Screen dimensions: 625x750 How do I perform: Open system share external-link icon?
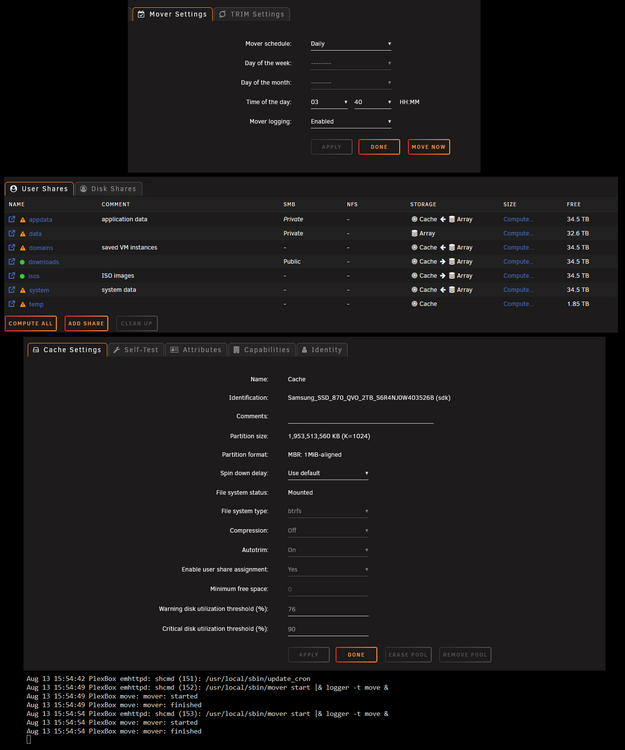12,290
